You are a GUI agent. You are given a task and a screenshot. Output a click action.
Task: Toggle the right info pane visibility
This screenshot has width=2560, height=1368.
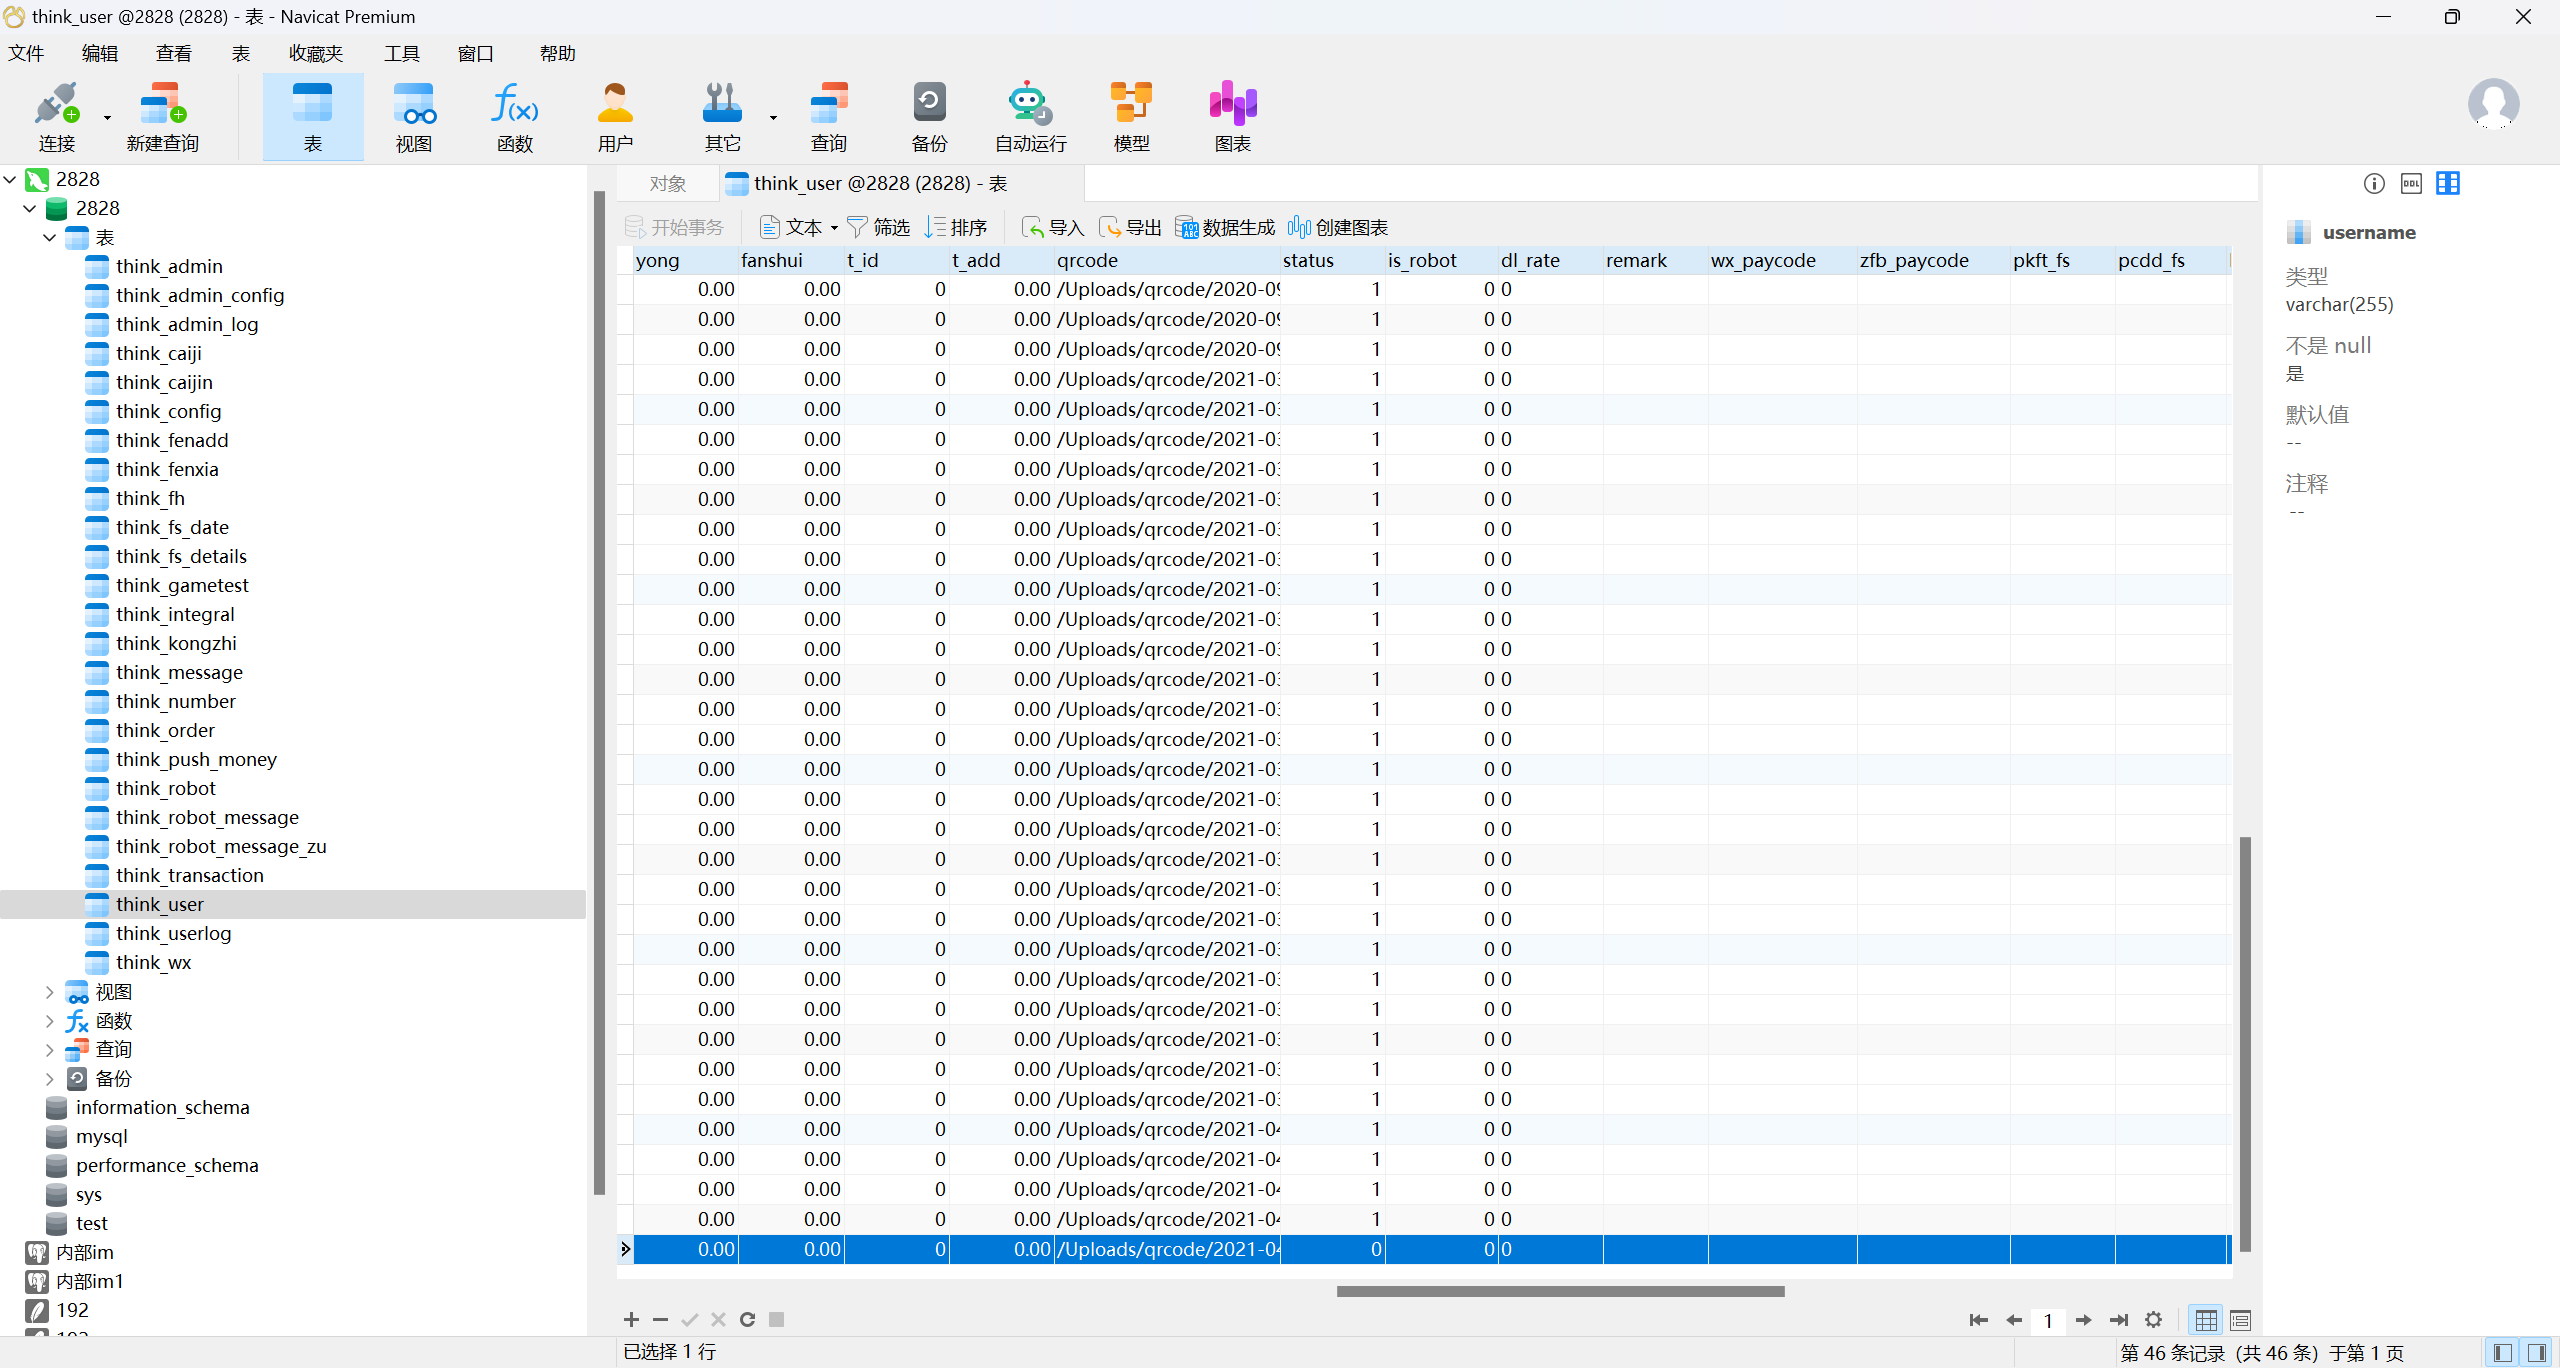(x=2537, y=1352)
